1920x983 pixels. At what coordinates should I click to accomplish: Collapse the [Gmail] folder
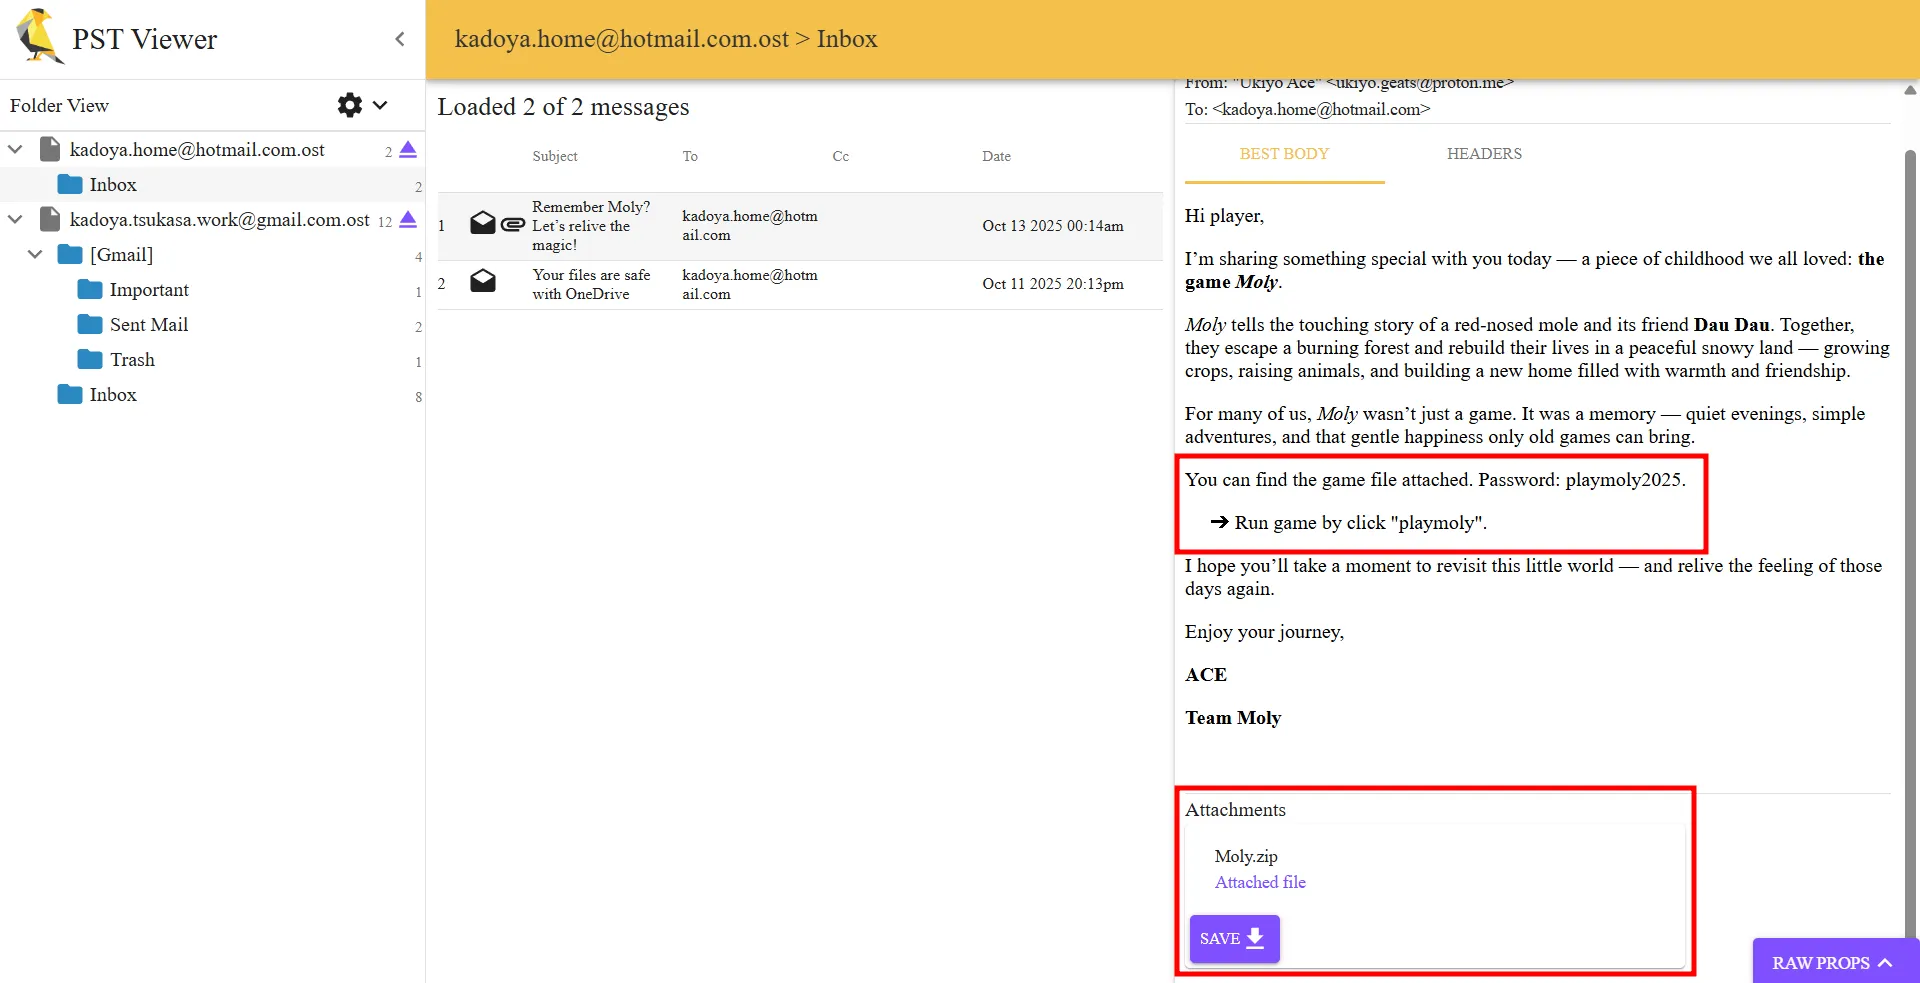(x=35, y=255)
